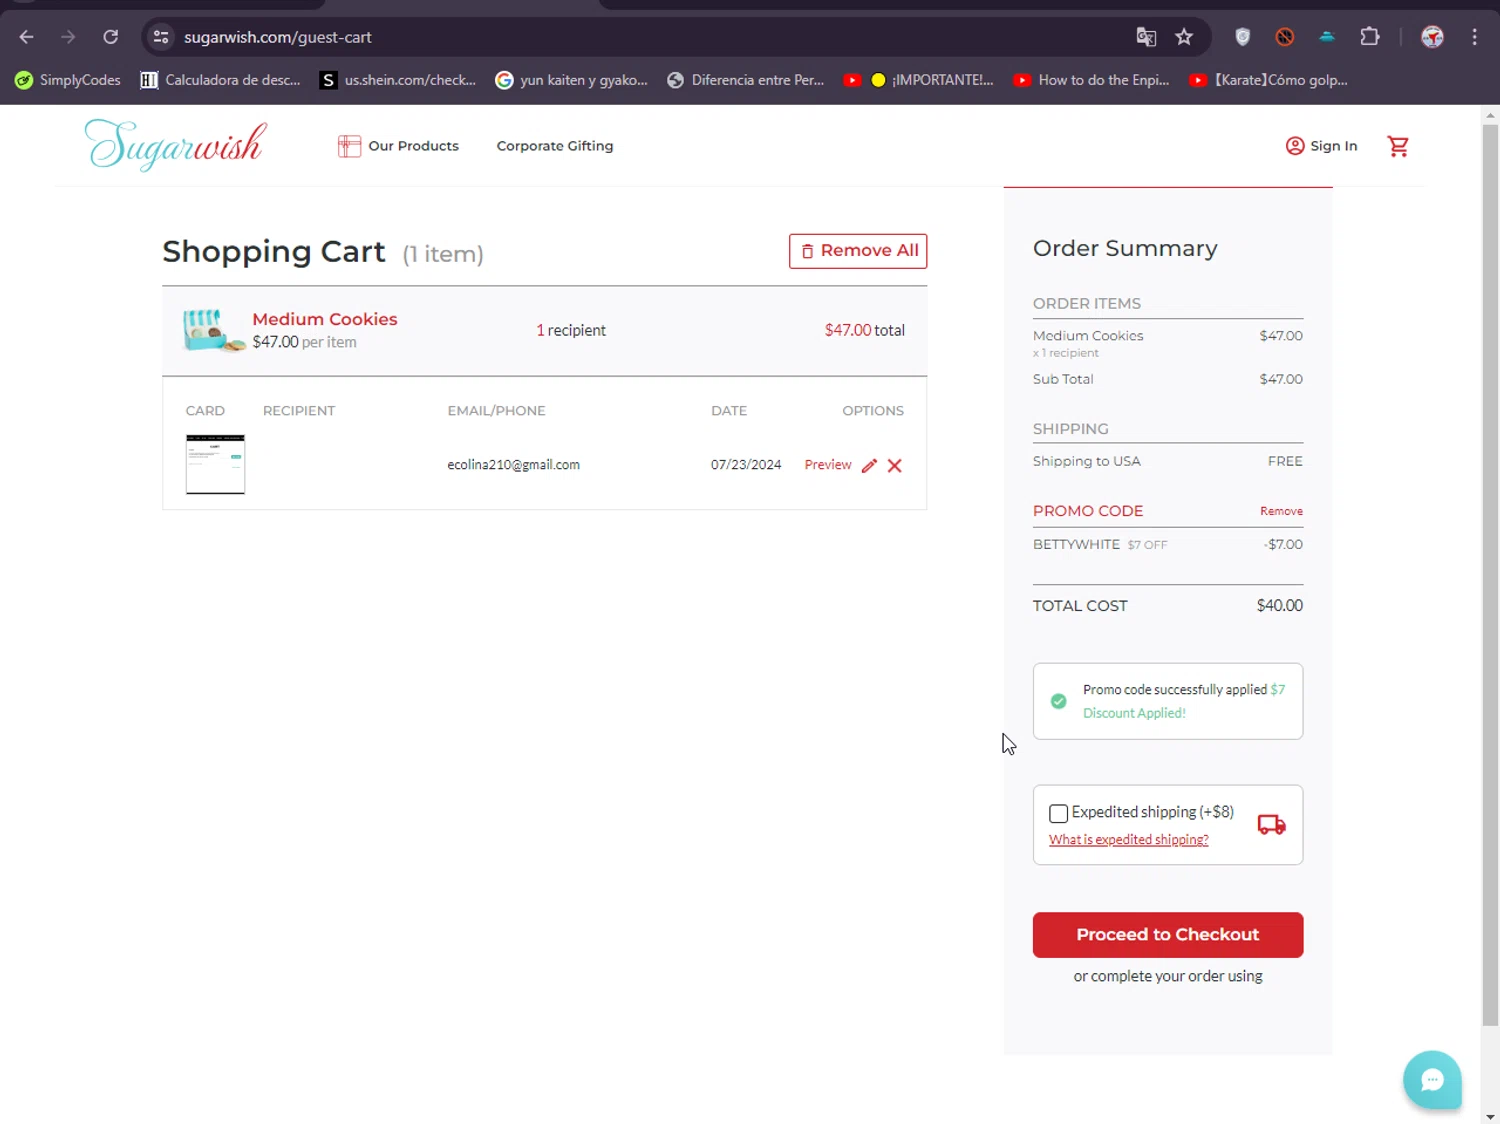Open the browser profile avatar

coord(1433,37)
